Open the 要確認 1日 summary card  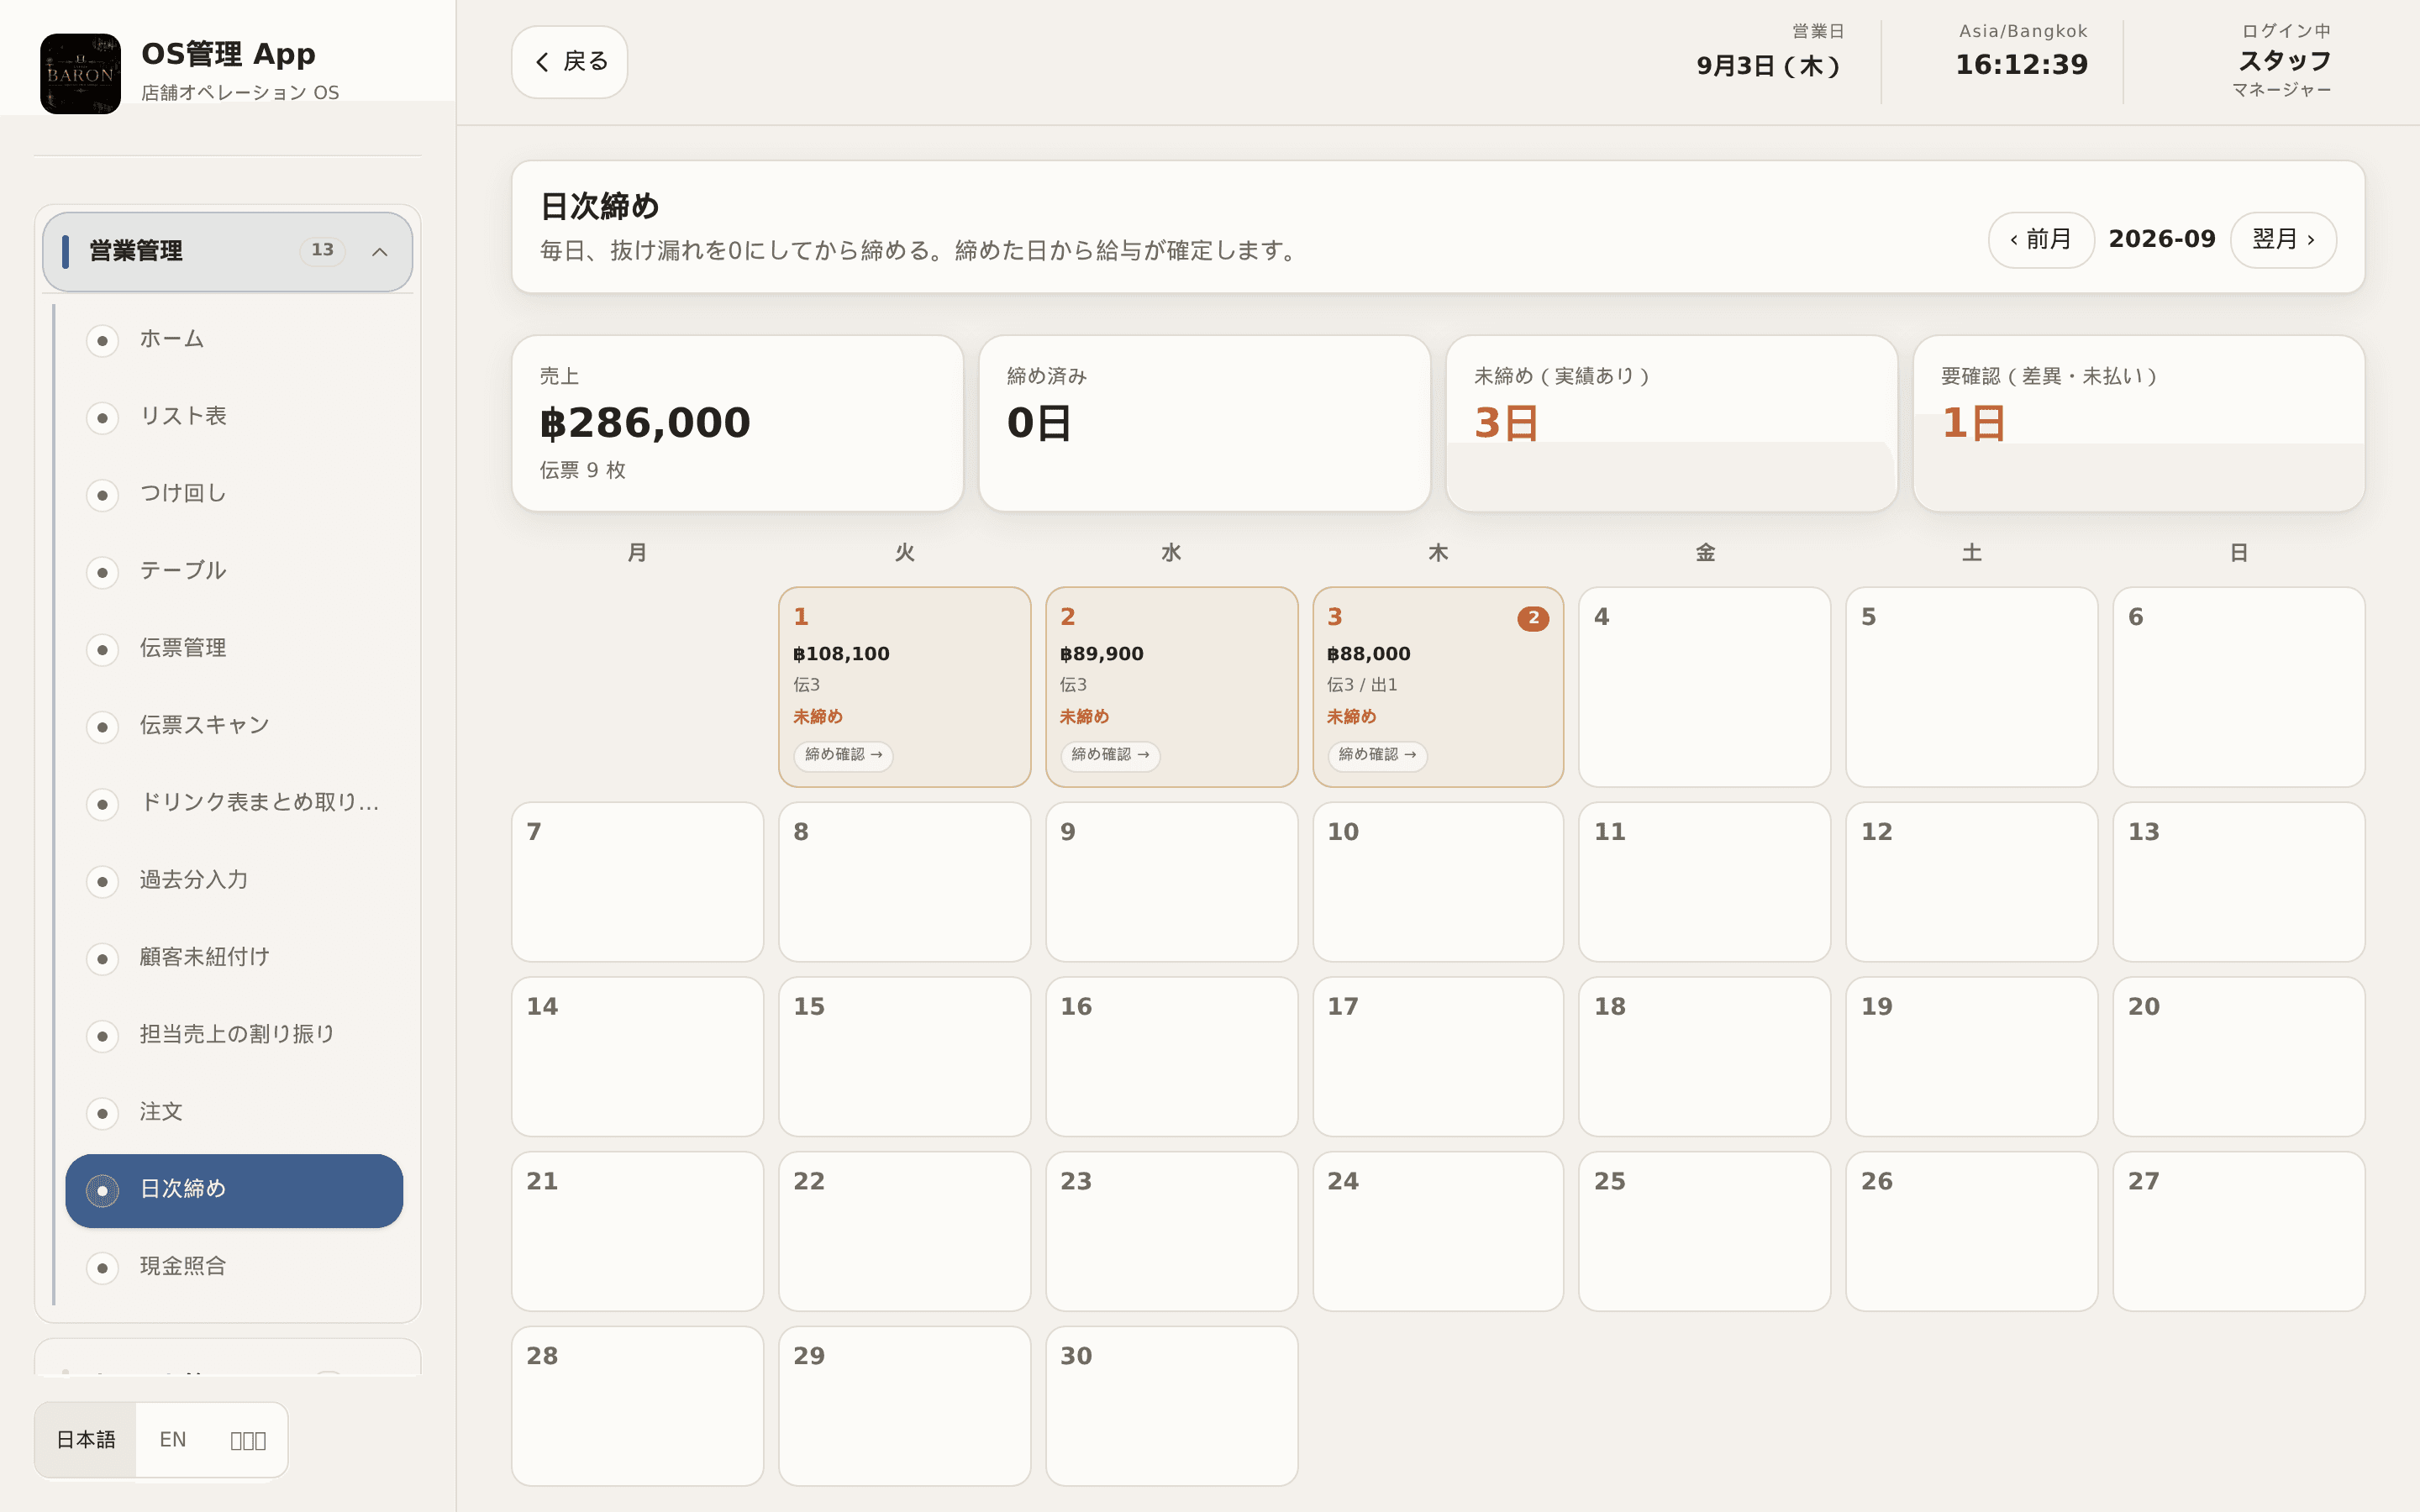point(2139,423)
